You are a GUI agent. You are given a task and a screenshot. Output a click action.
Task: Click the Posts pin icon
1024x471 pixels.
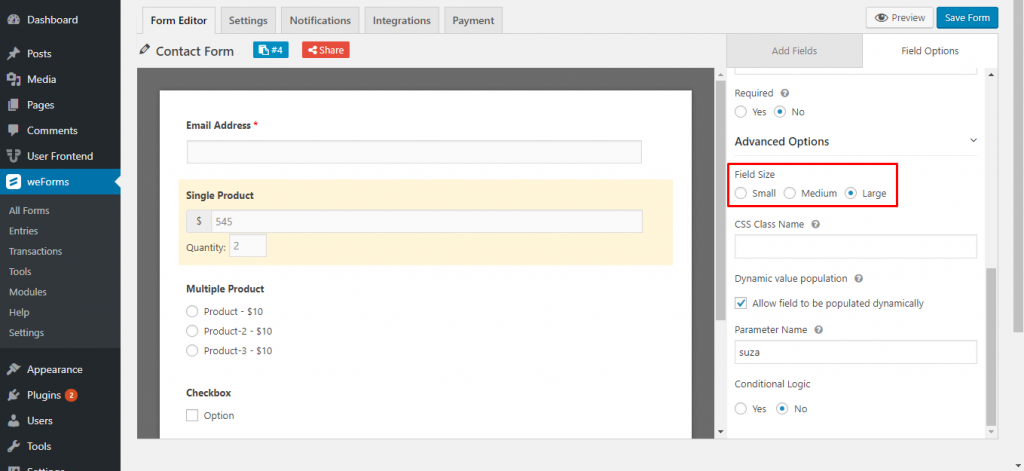[x=13, y=54]
